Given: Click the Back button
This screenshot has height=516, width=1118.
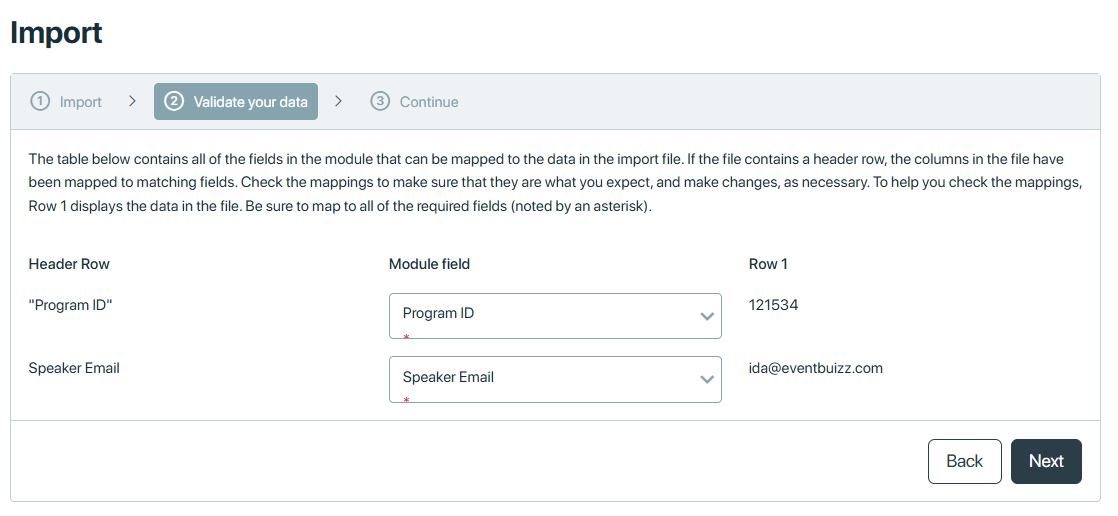Looking at the screenshot, I should pyautogui.click(x=964, y=461).
